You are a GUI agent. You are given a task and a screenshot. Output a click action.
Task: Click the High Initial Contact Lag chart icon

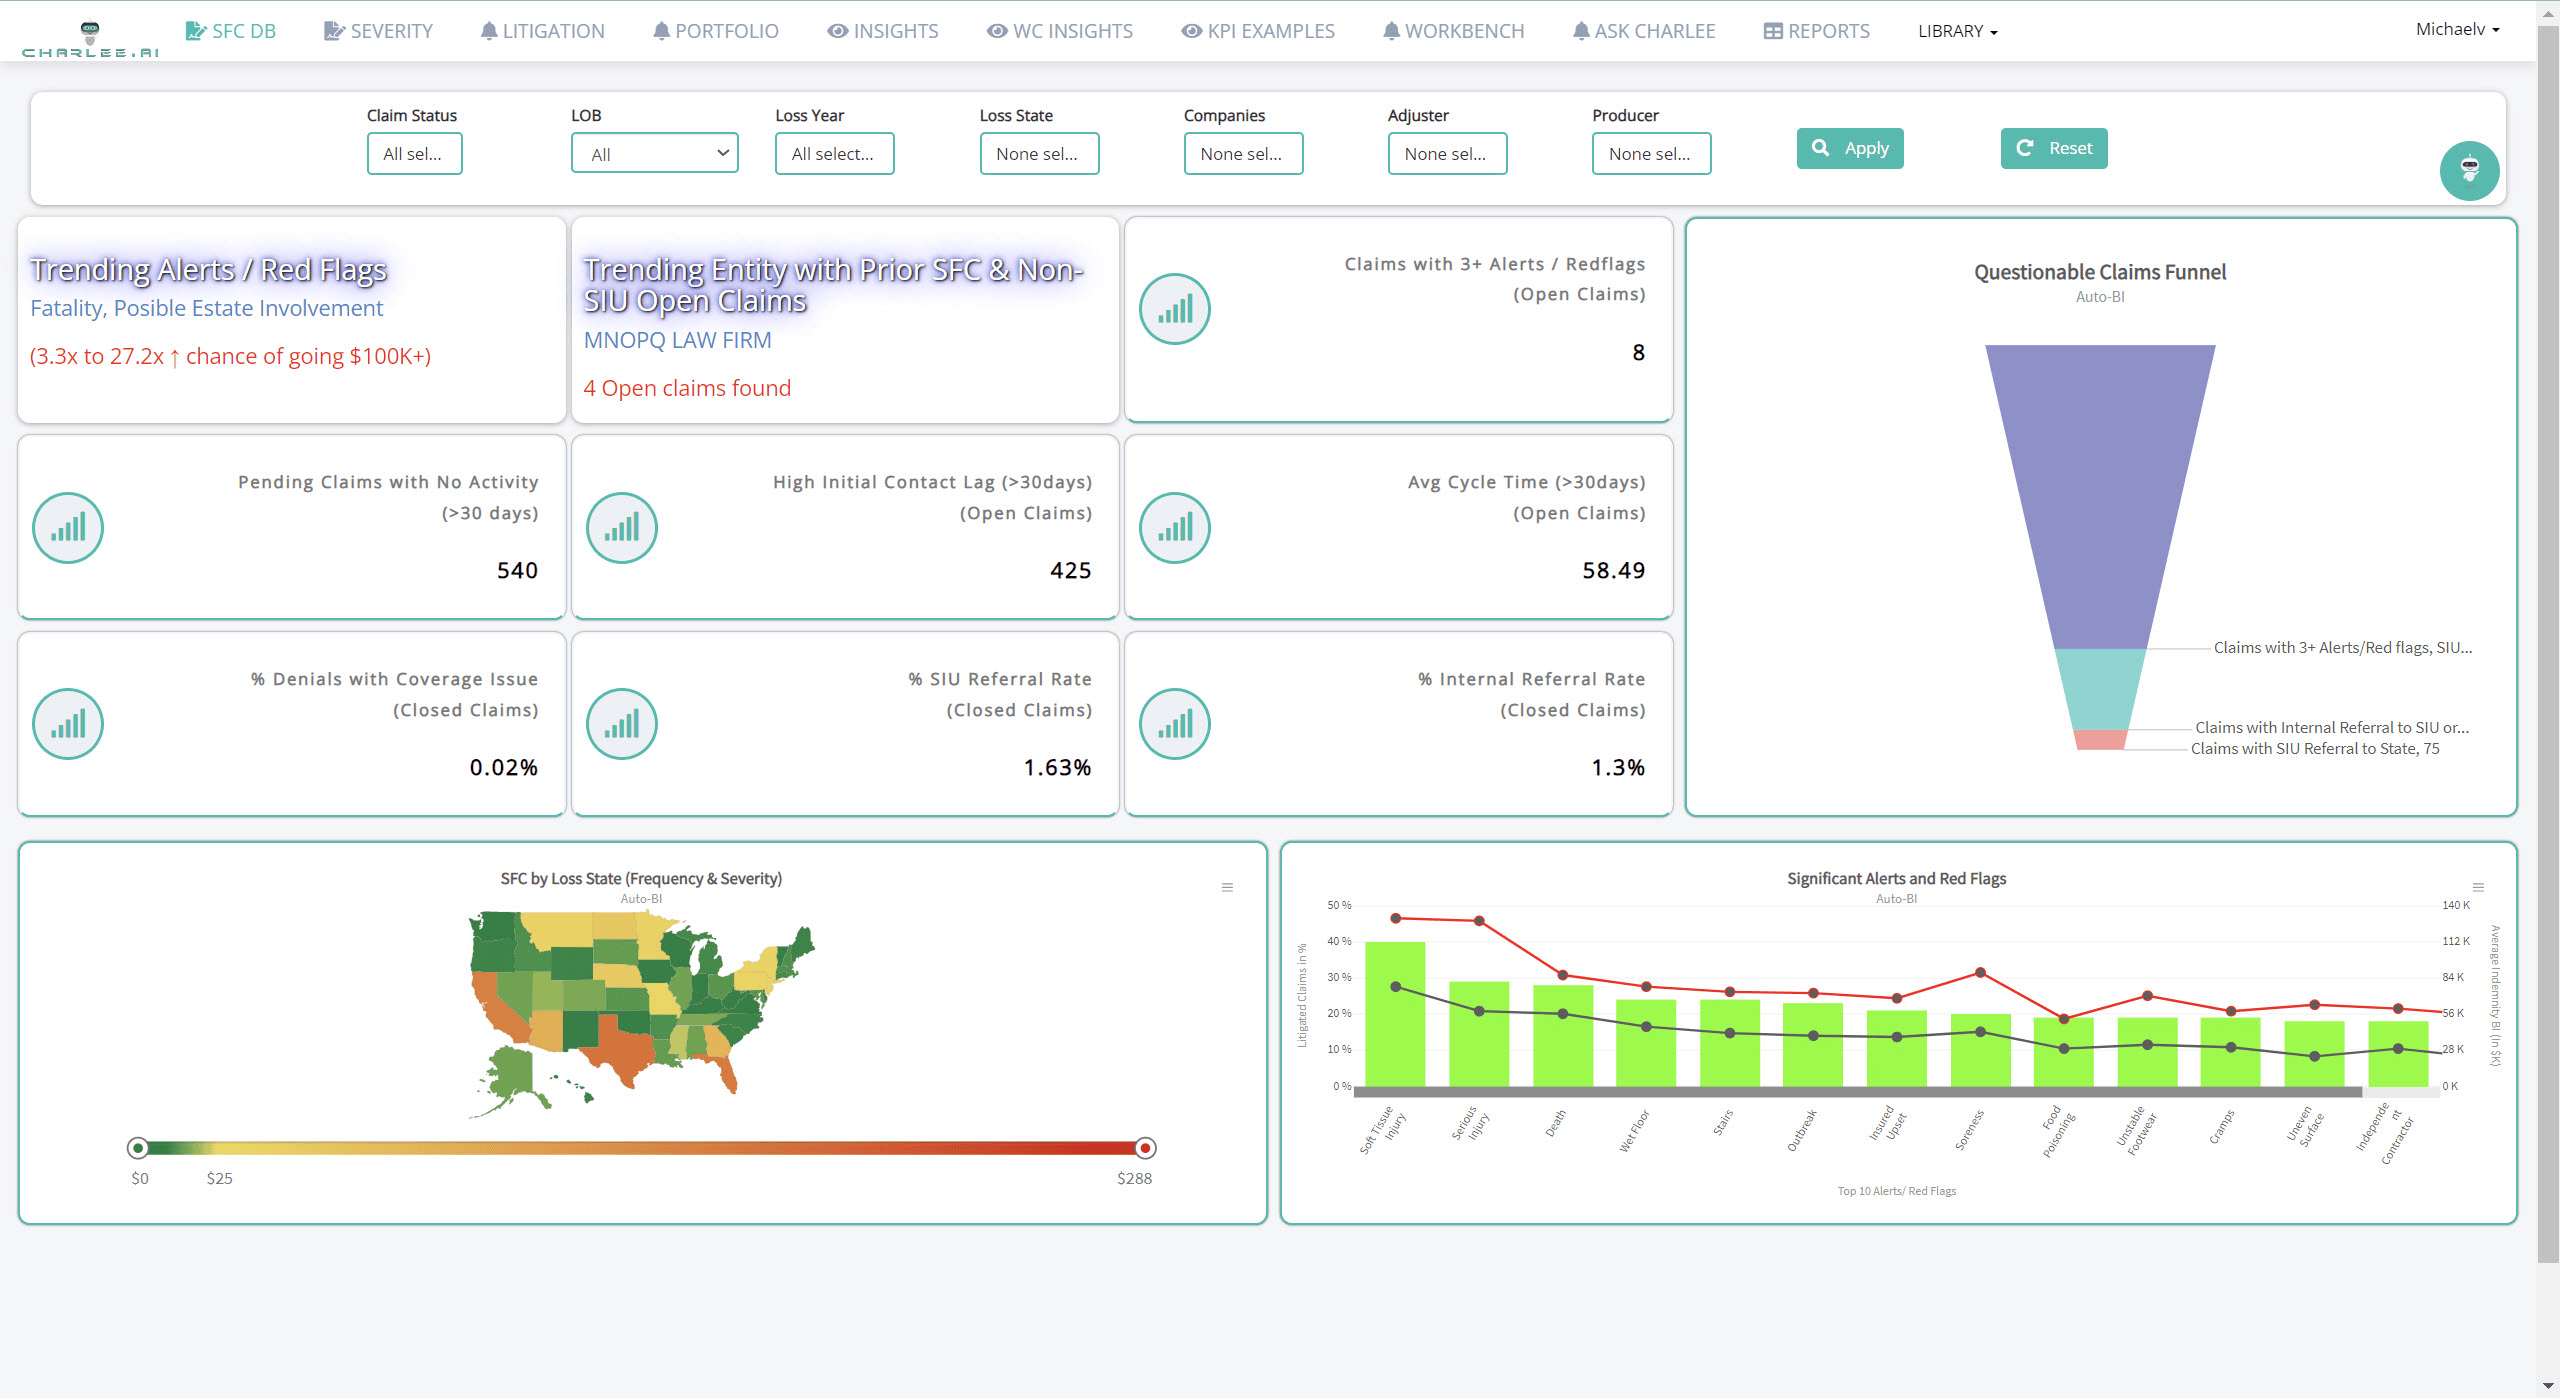(621, 528)
